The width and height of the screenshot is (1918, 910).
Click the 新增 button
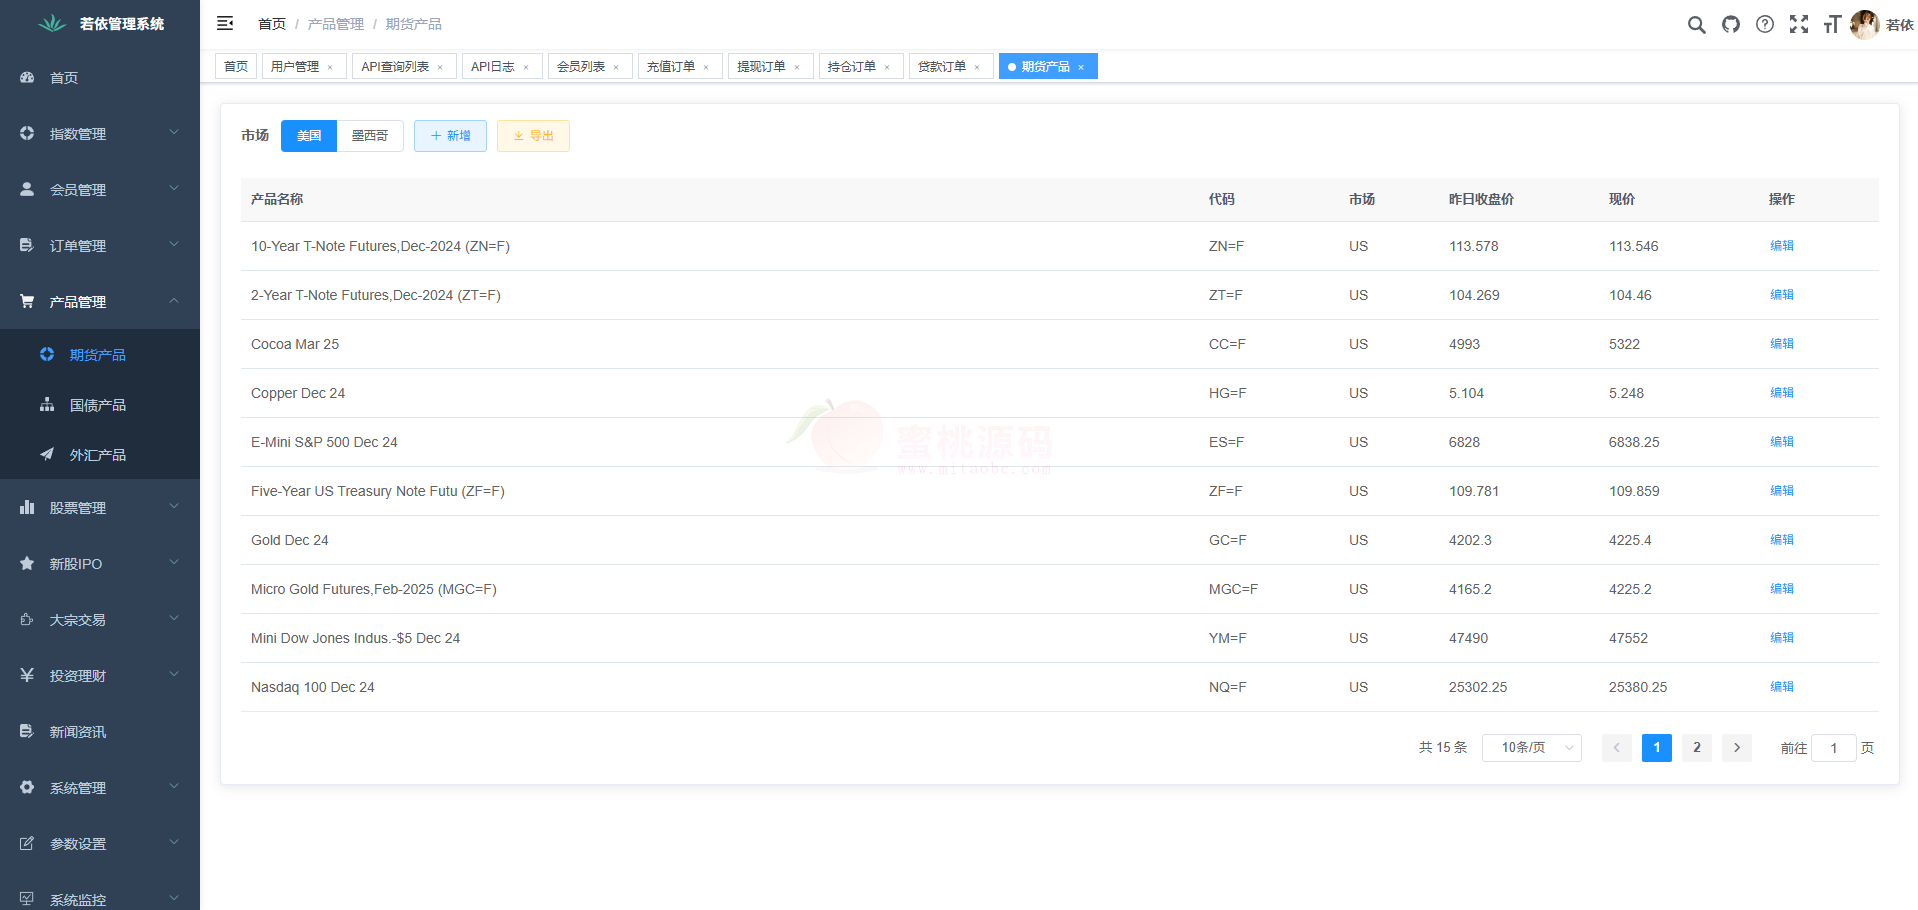(x=450, y=136)
